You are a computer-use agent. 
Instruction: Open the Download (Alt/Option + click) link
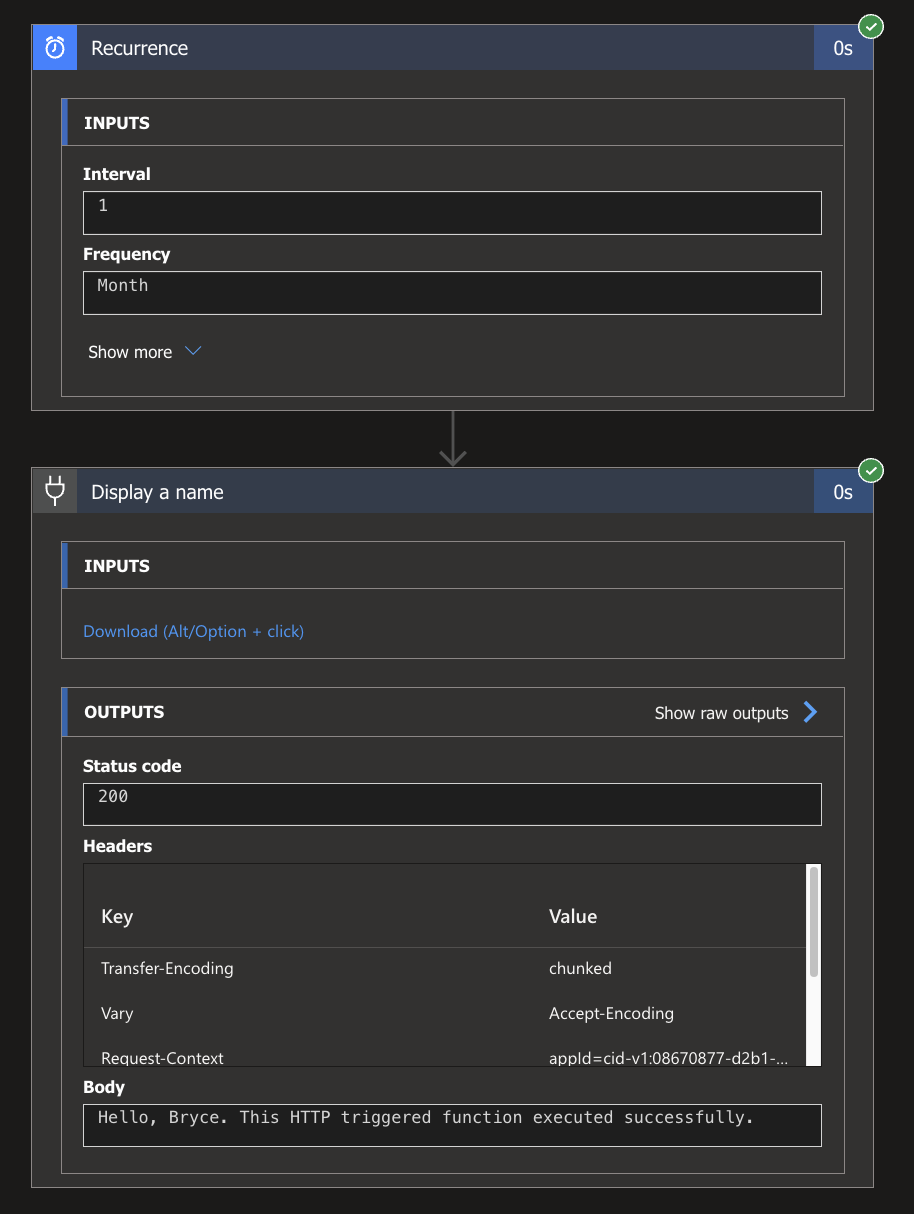click(x=193, y=631)
